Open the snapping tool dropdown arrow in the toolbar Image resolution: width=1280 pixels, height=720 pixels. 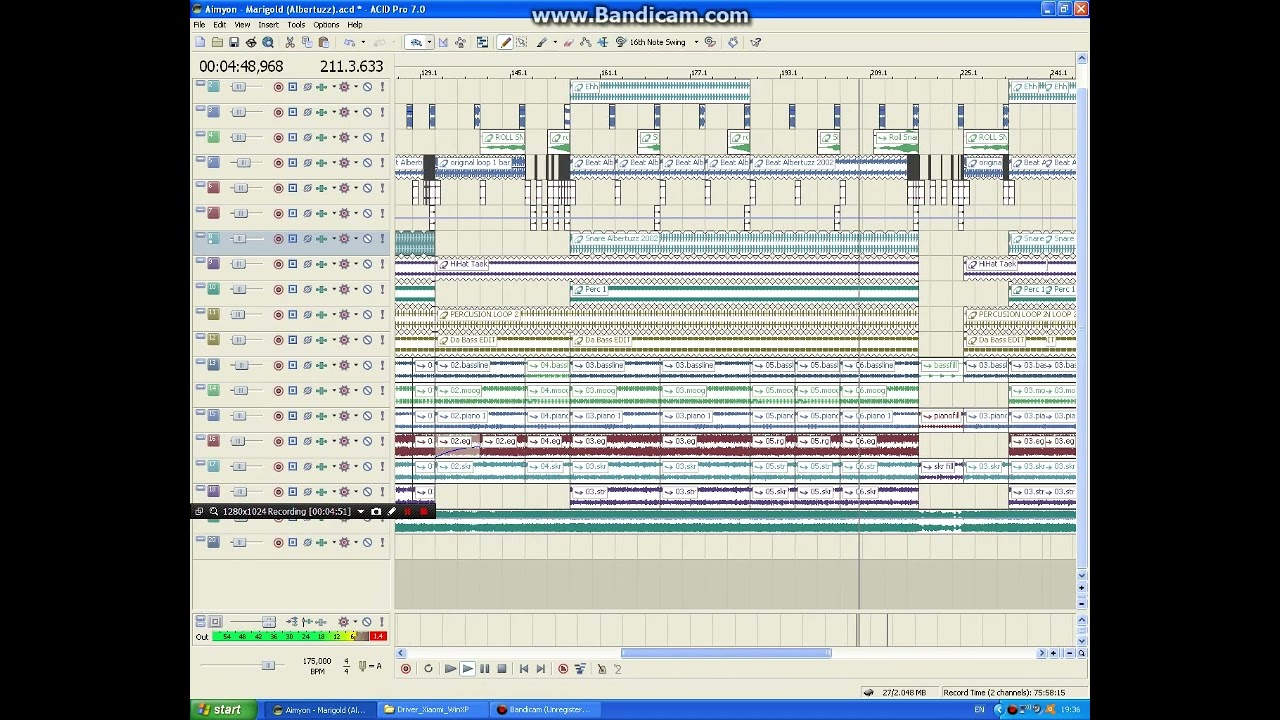pos(430,42)
